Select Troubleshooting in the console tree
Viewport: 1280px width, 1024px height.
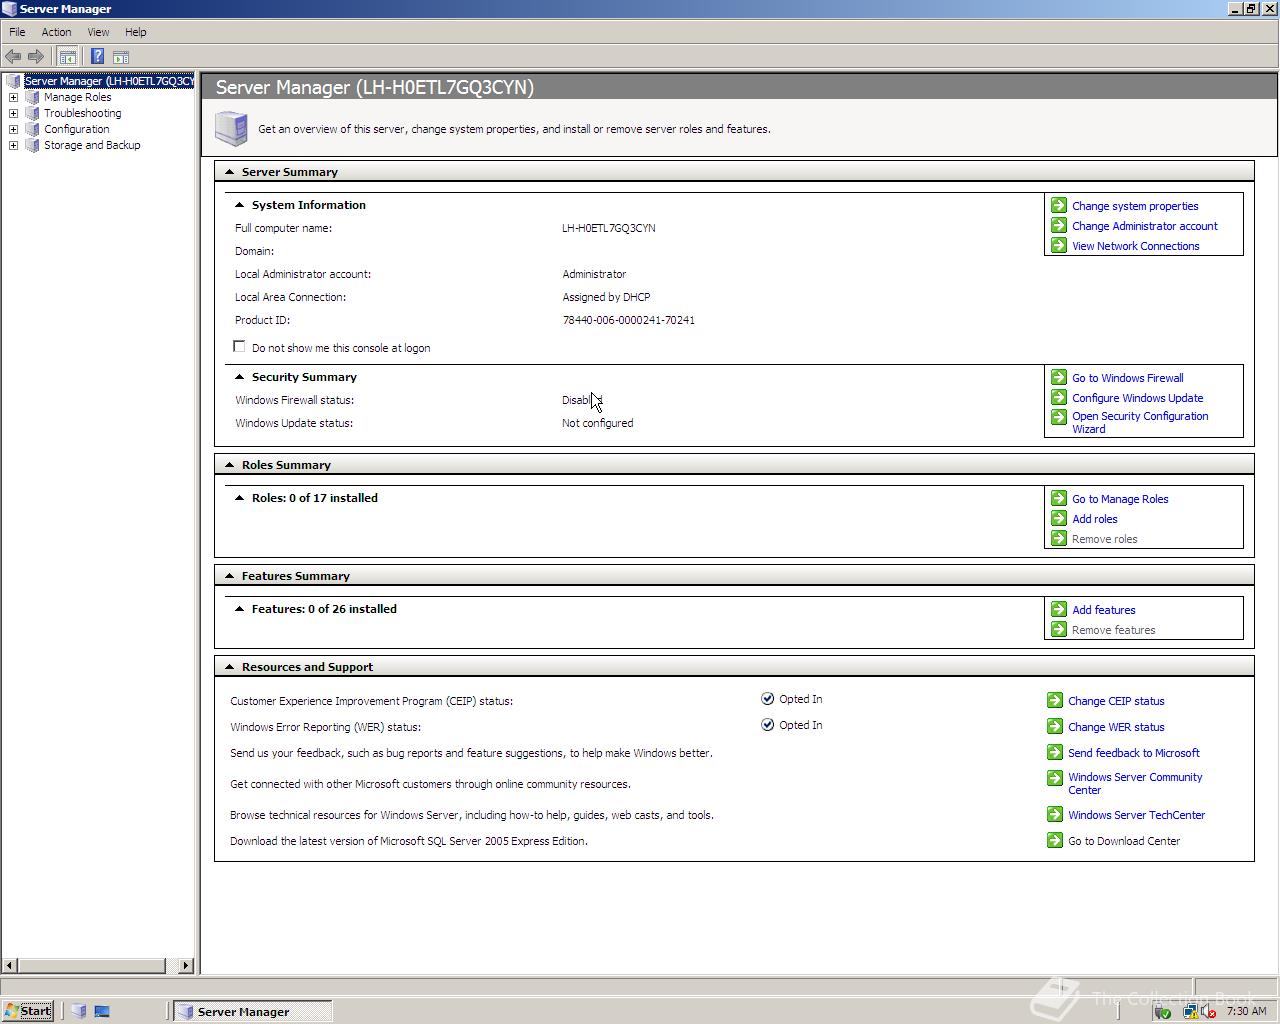coord(82,113)
